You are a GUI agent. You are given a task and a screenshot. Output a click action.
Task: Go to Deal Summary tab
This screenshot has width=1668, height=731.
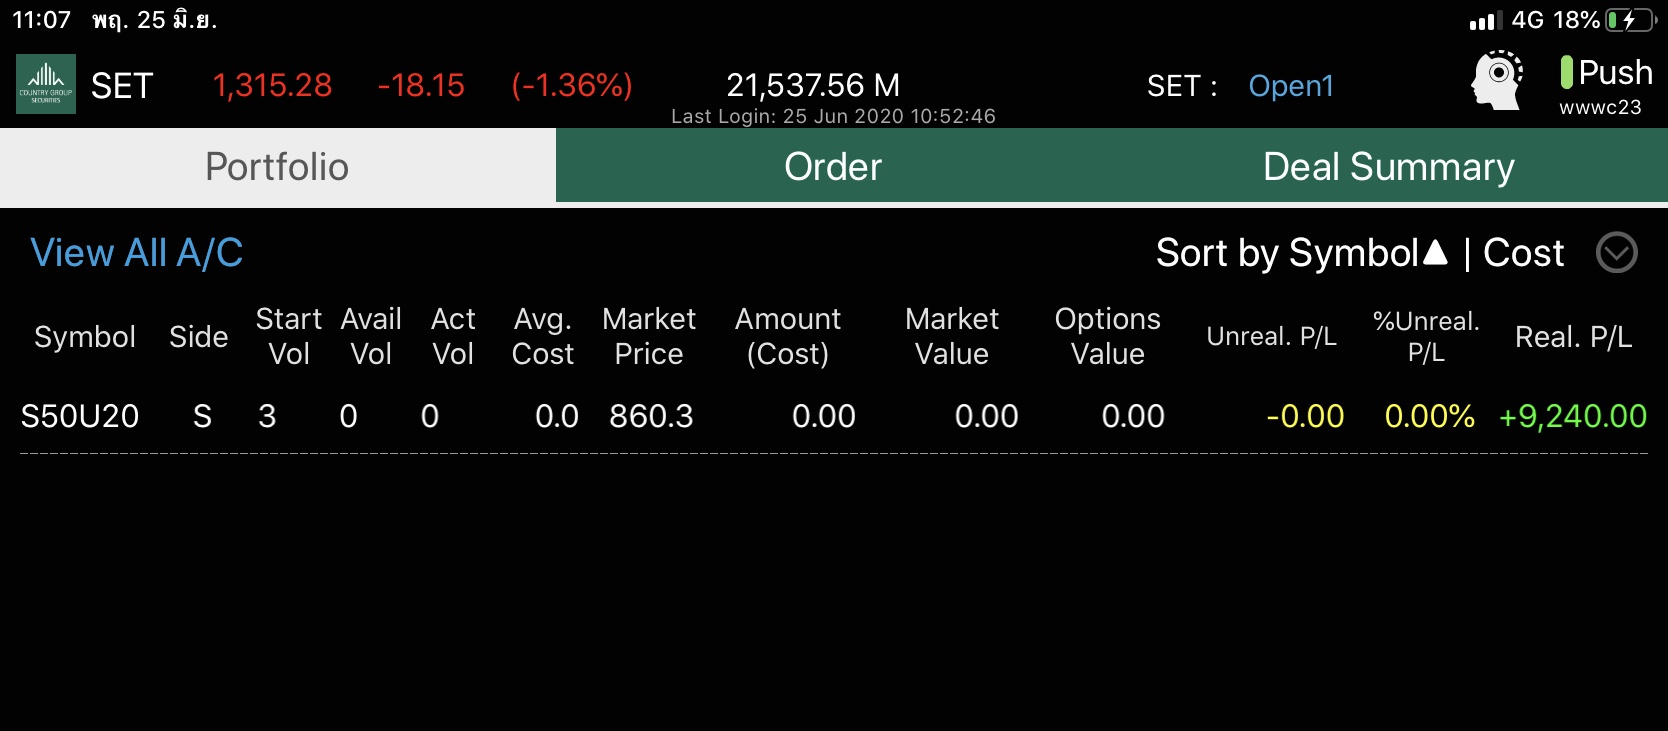1388,167
